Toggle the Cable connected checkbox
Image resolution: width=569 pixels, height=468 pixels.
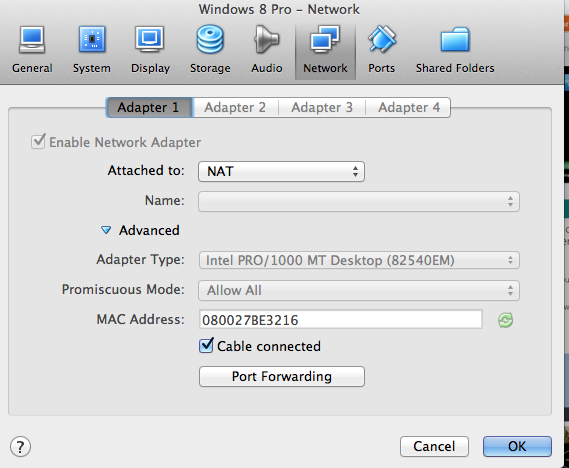(x=206, y=346)
